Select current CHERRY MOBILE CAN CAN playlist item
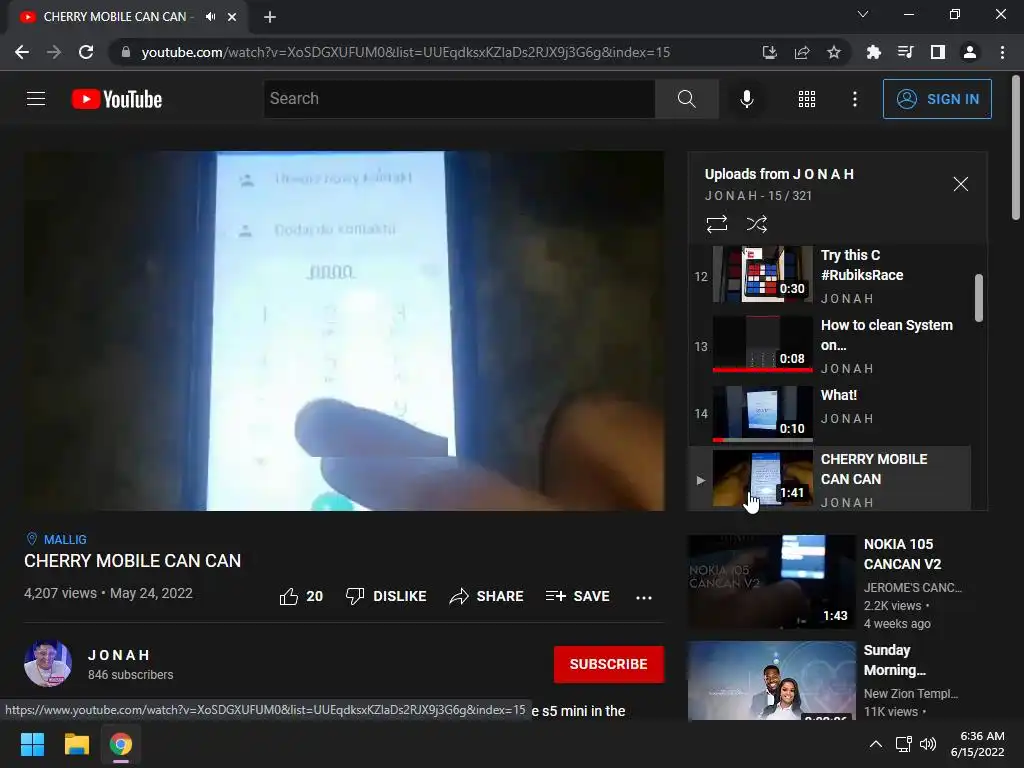The width and height of the screenshot is (1024, 768). pos(830,478)
